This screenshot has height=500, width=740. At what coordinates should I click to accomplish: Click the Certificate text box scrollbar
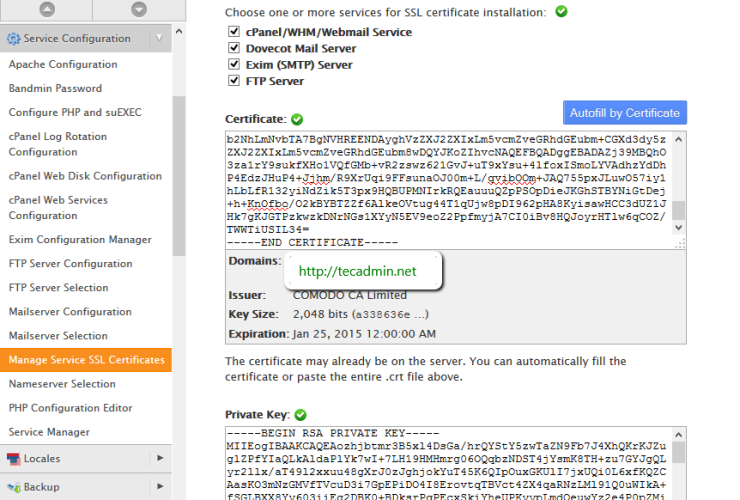click(678, 190)
